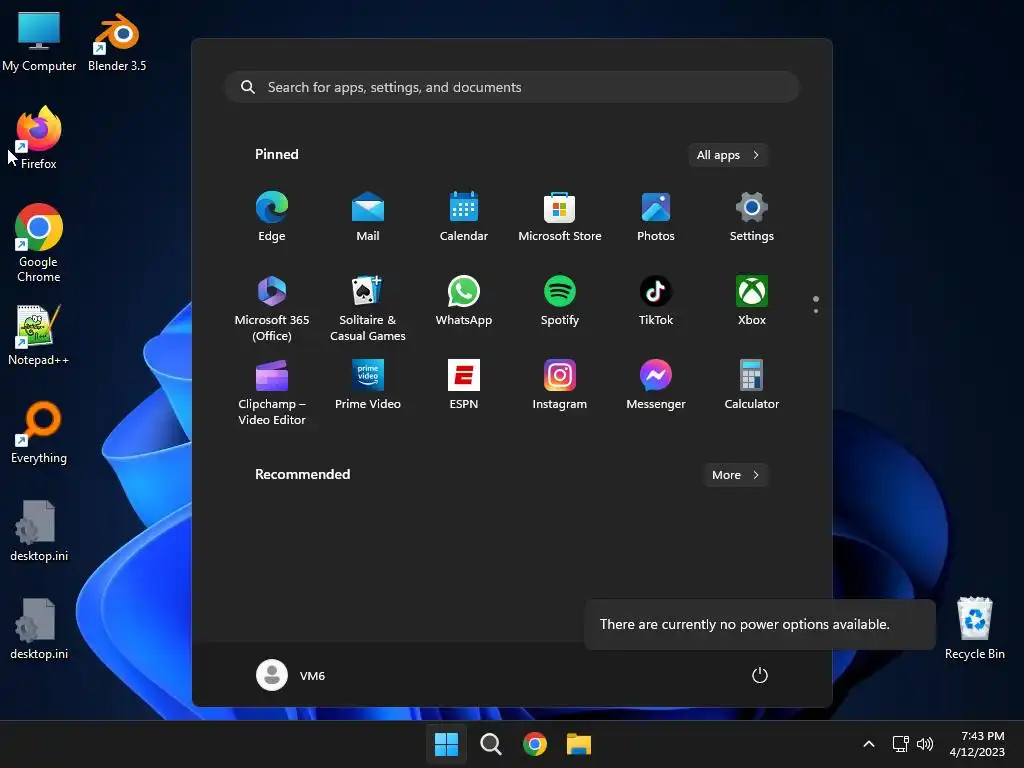Viewport: 1024px width, 768px height.
Task: Select the Firefox desktop shortcut
Action: click(x=39, y=138)
